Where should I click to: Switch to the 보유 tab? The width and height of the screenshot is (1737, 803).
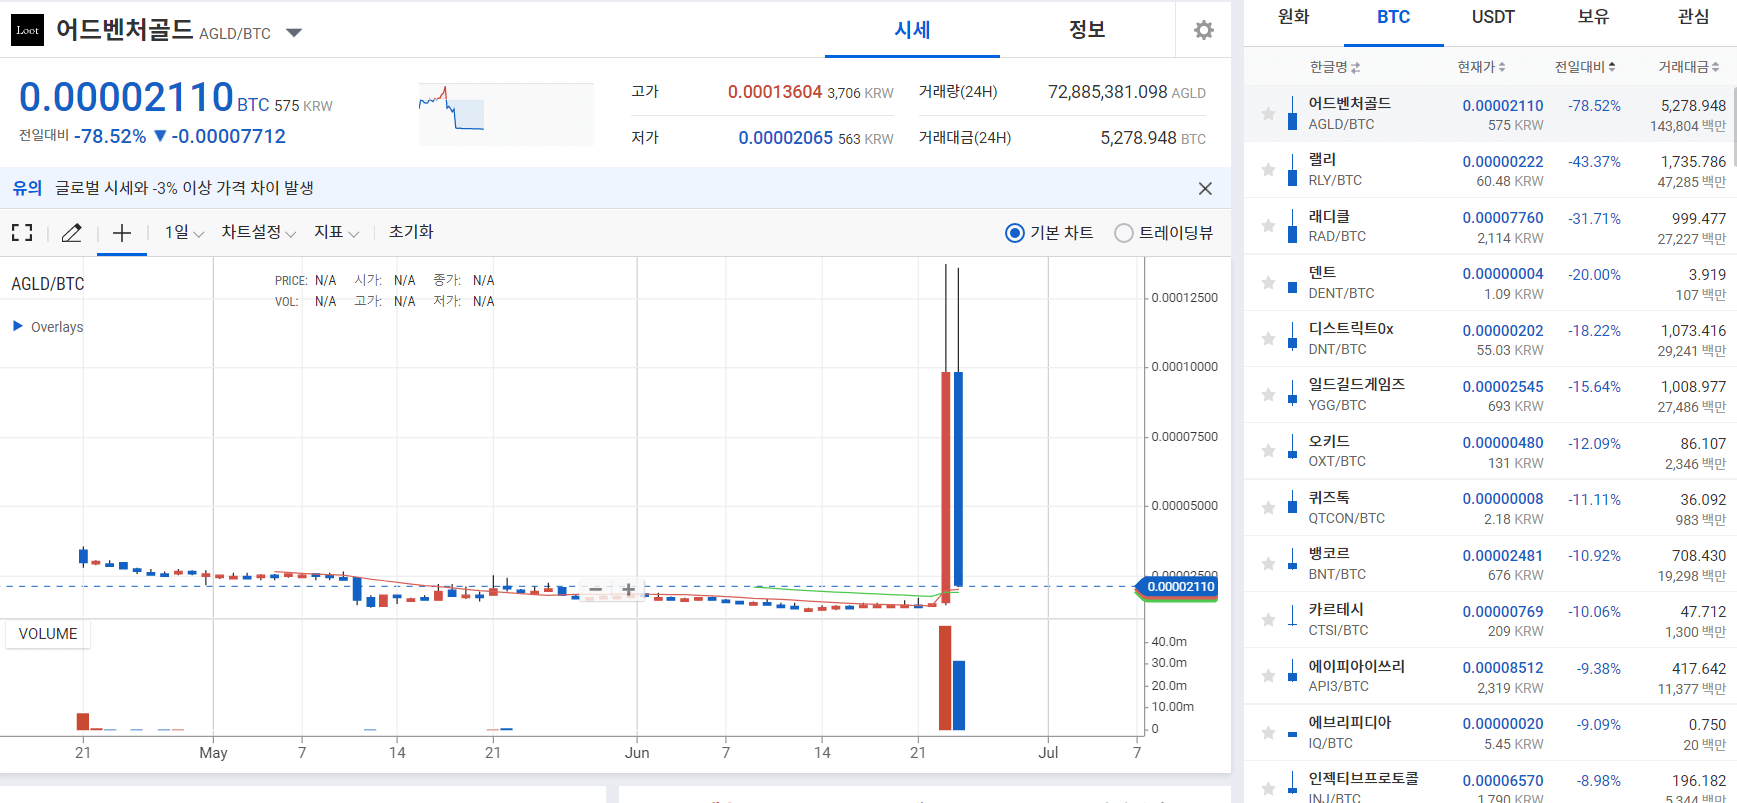[1593, 17]
